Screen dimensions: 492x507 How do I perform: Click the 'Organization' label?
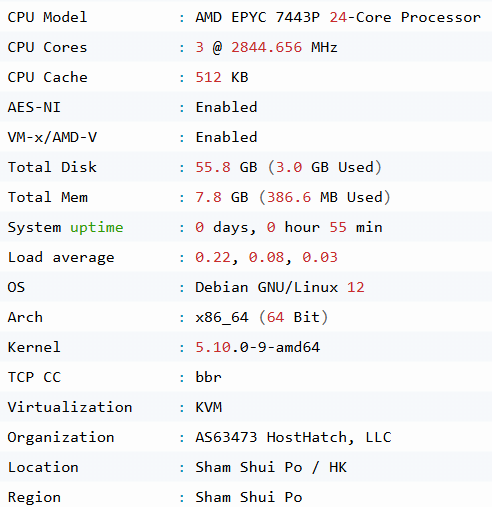61,438
